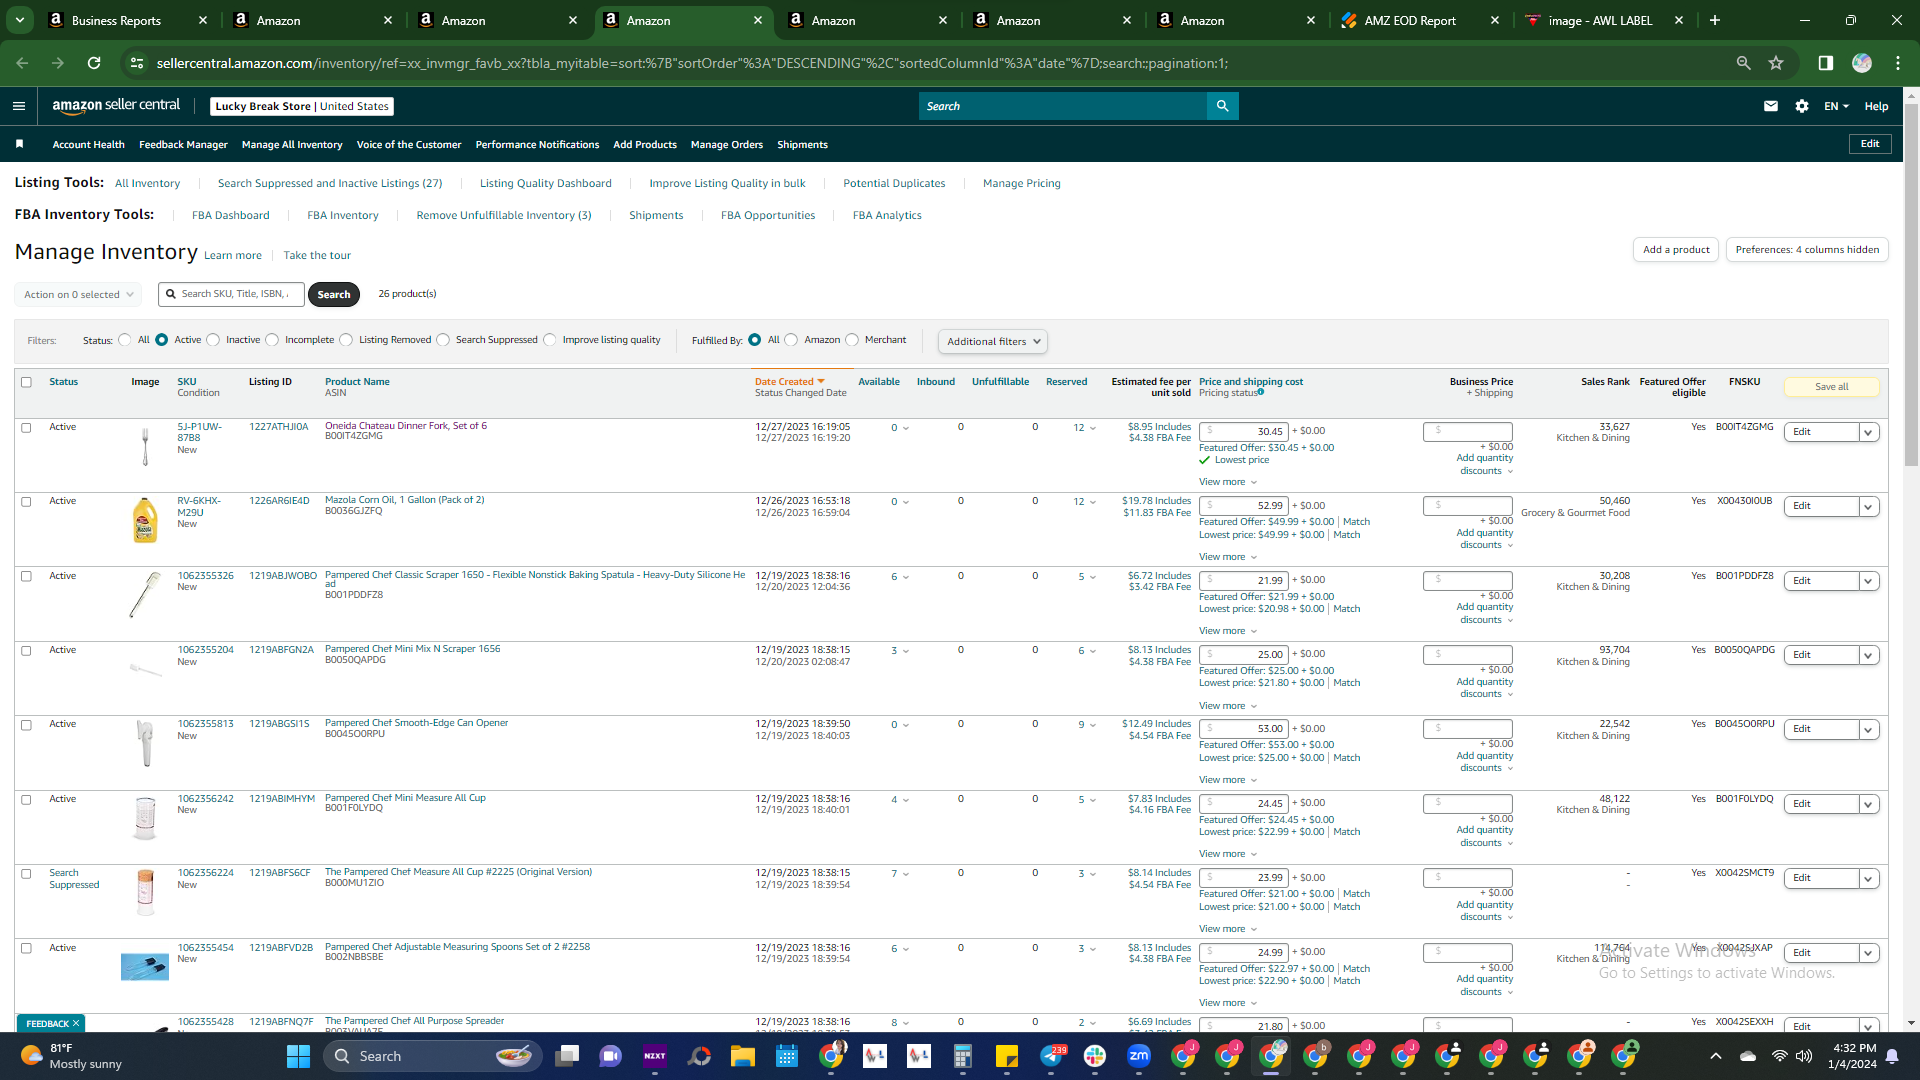
Task: Click the search magnifier button in header
Action: click(1222, 106)
